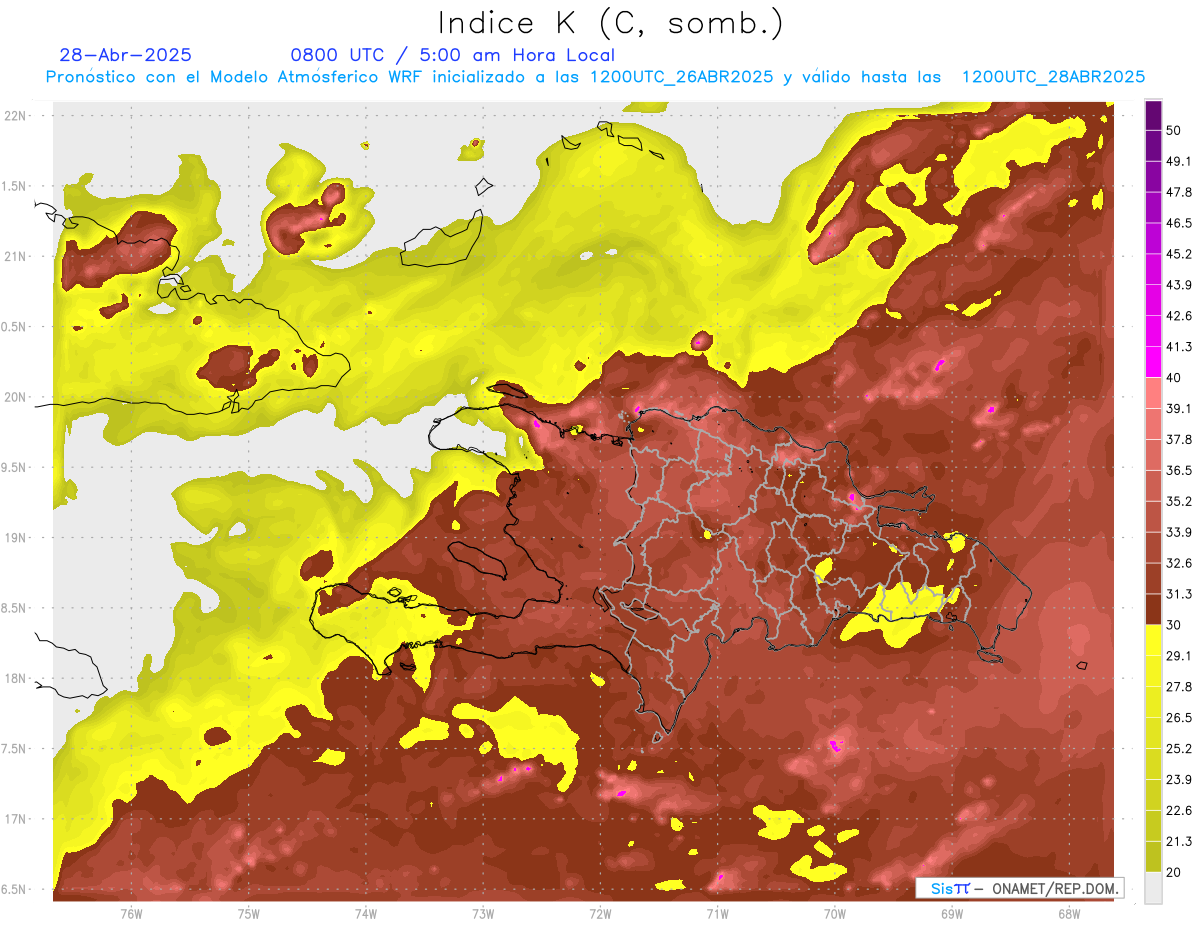Click the "35.2" color scale label
This screenshot has width=1200, height=927.
pyautogui.click(x=1179, y=501)
